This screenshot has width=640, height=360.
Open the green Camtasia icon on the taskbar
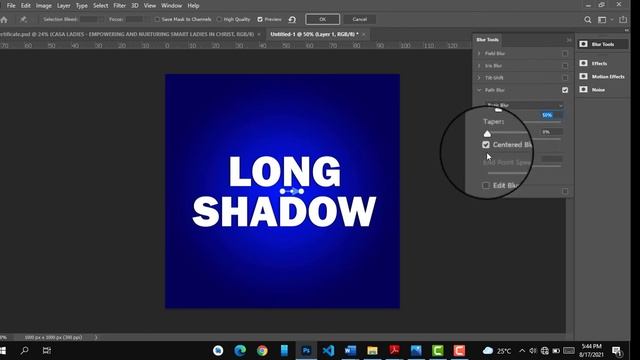[438, 350]
